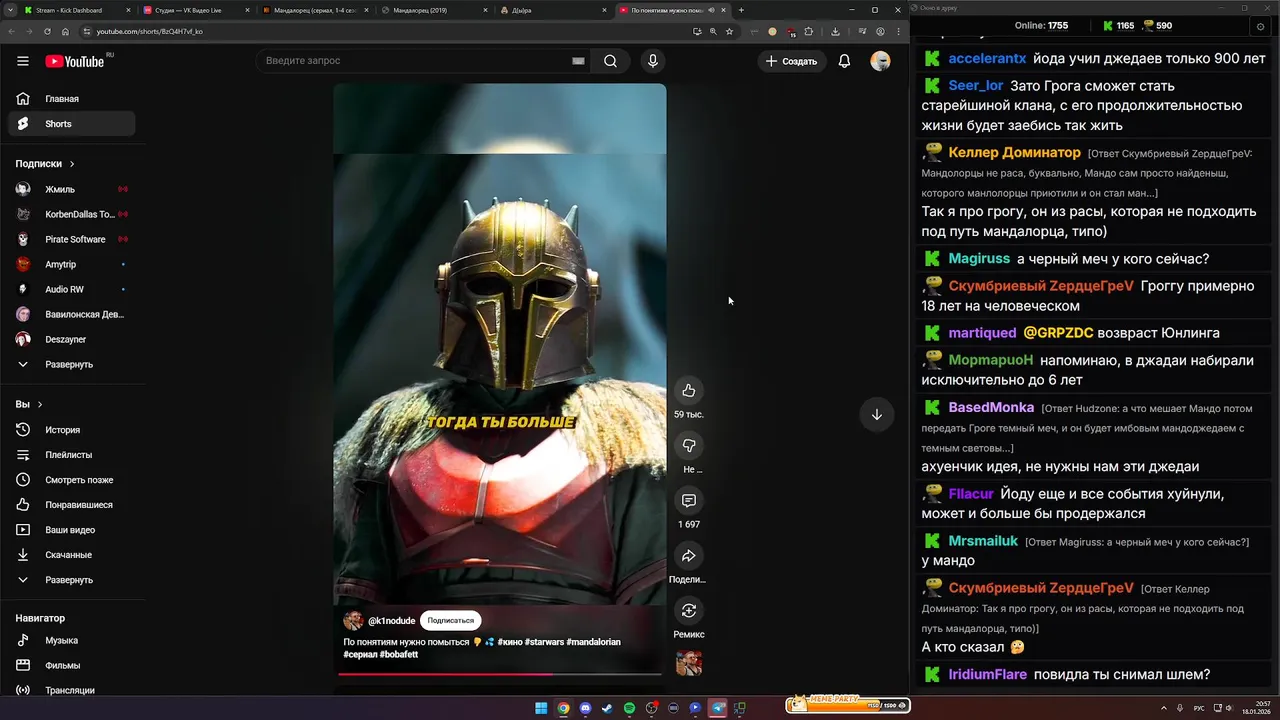1280x720 pixels.
Task: Open YouTube notifications bell
Action: point(844,61)
